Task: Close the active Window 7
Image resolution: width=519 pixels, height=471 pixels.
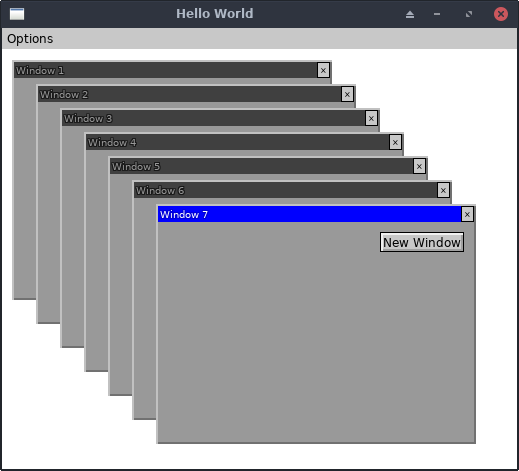Action: pos(467,214)
